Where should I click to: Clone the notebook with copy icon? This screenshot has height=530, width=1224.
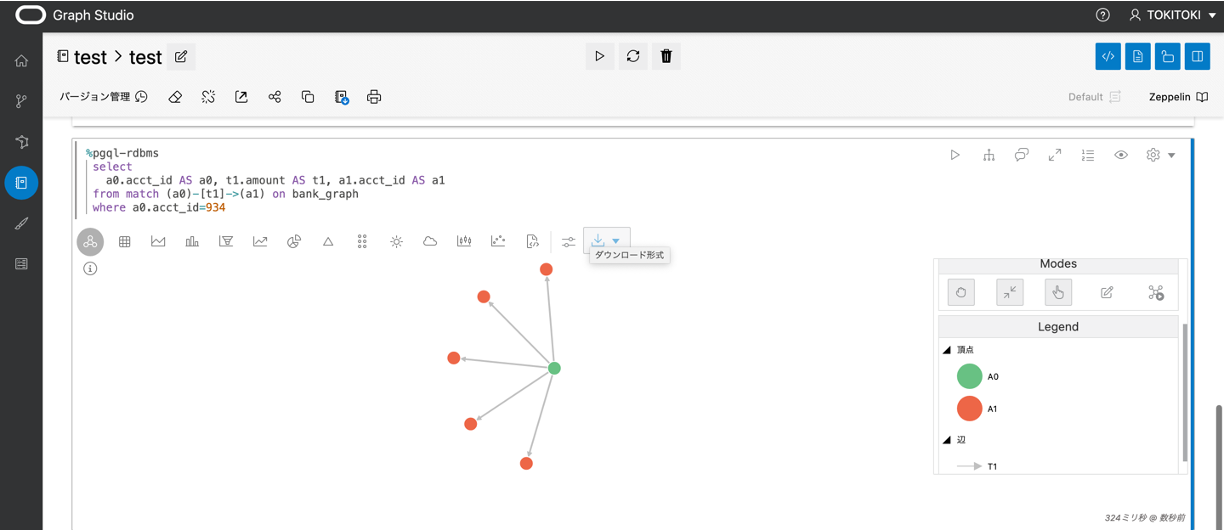click(308, 97)
